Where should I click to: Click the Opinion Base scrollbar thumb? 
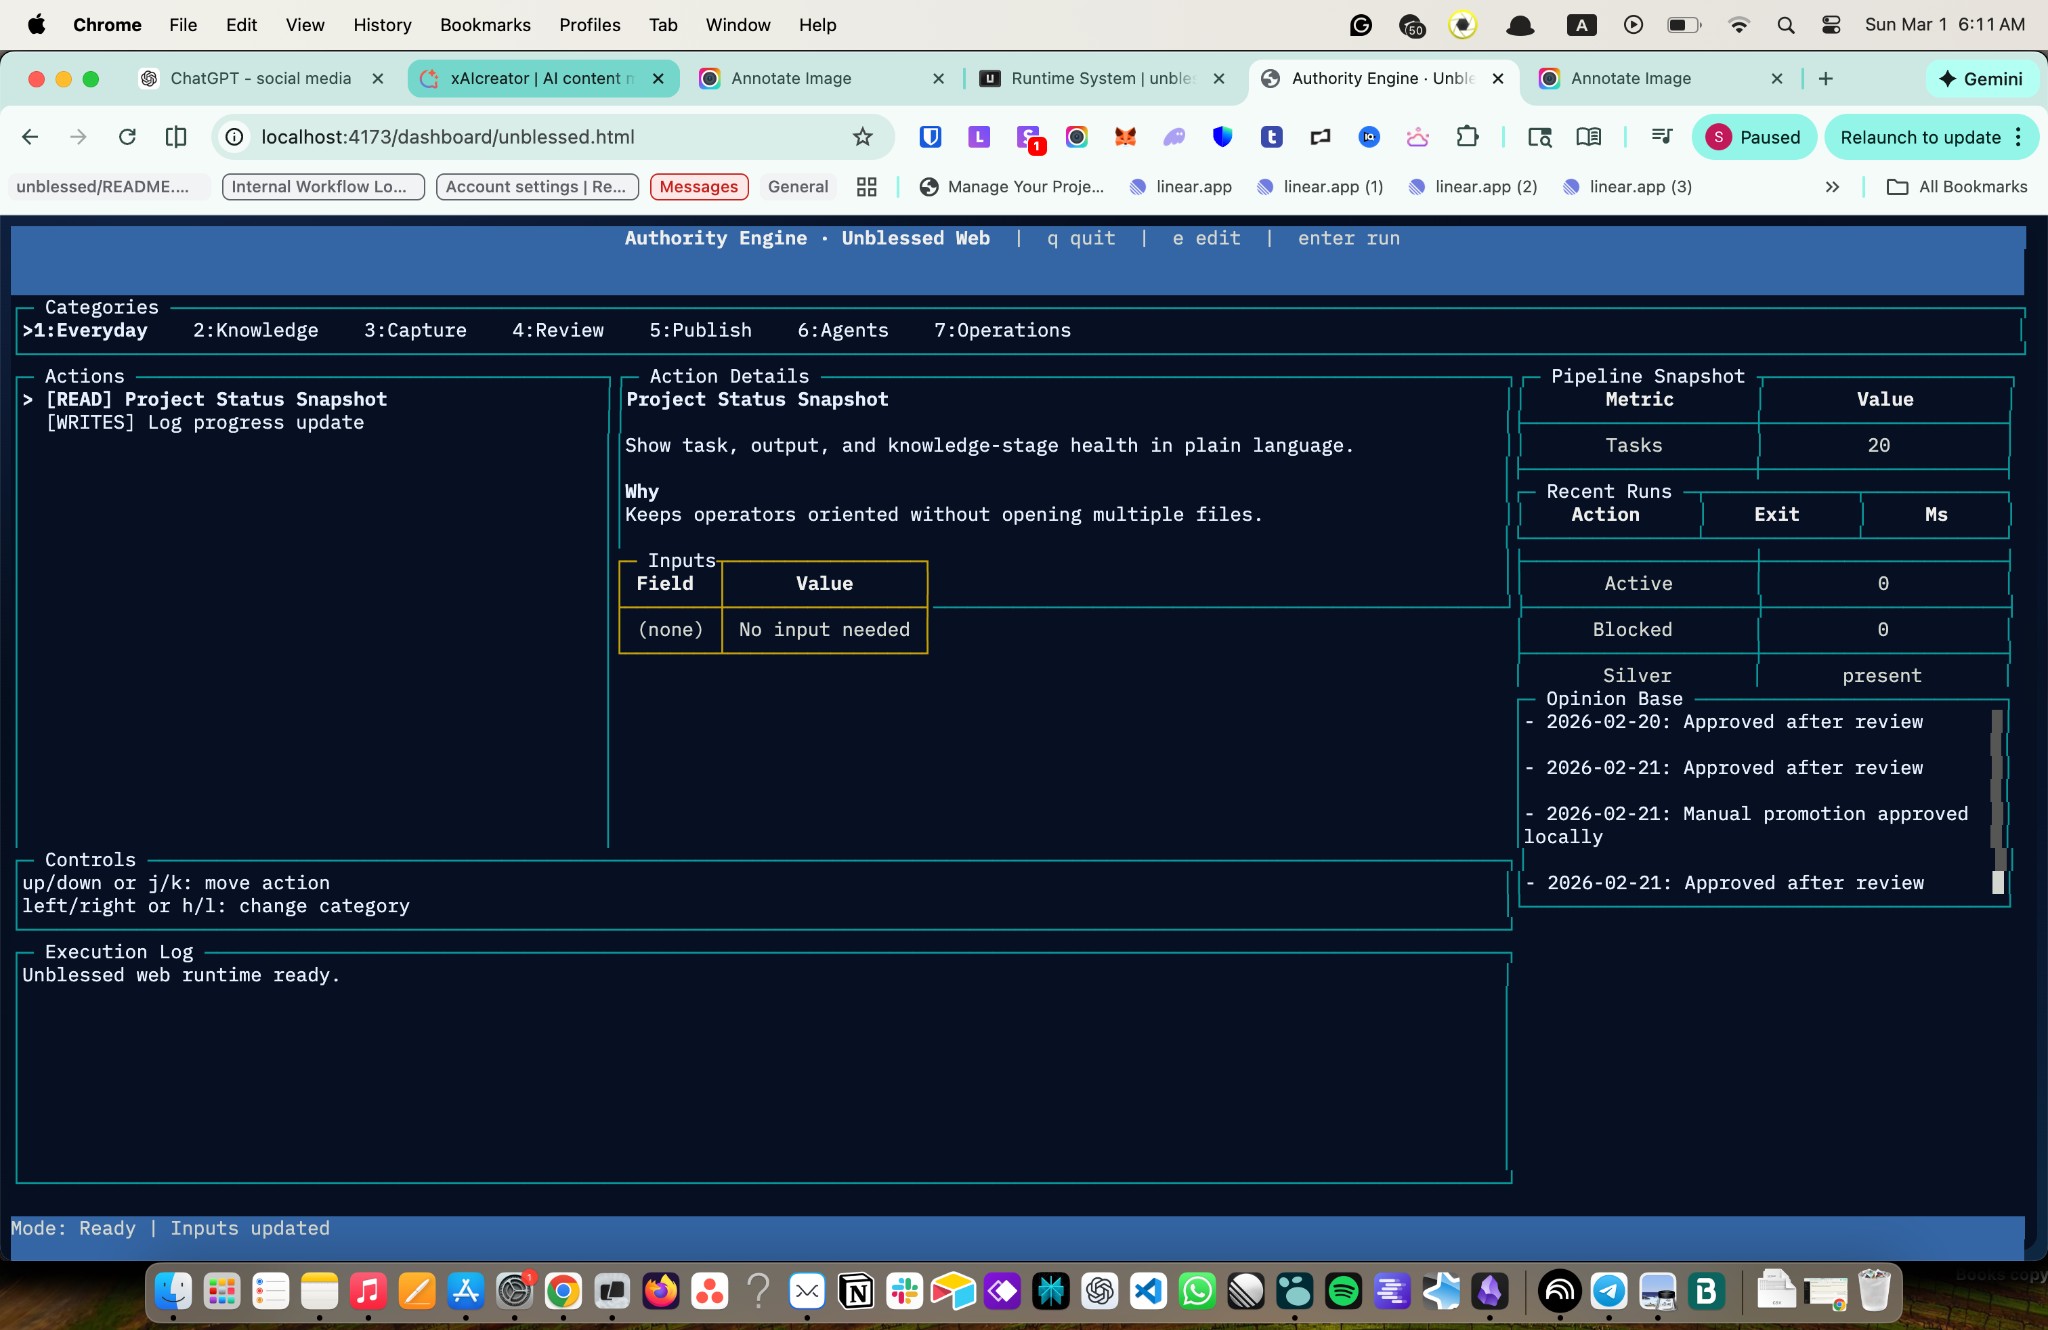coord(1998,882)
